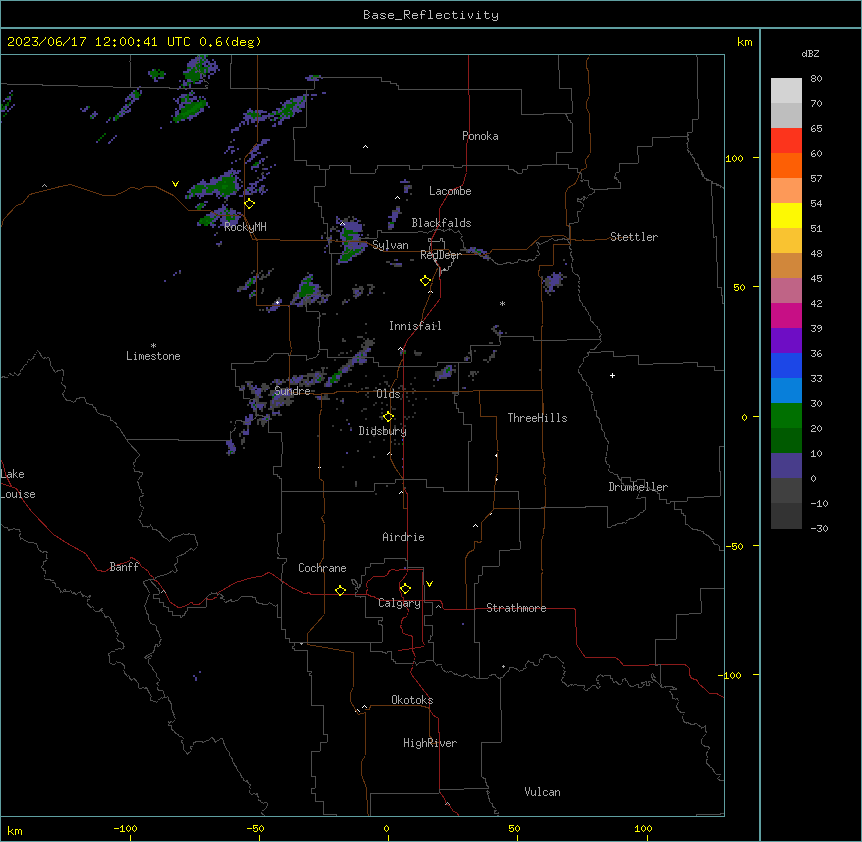The height and width of the screenshot is (842, 862).
Task: Click the radar echo west of Sylvan
Action: [x=350, y=240]
